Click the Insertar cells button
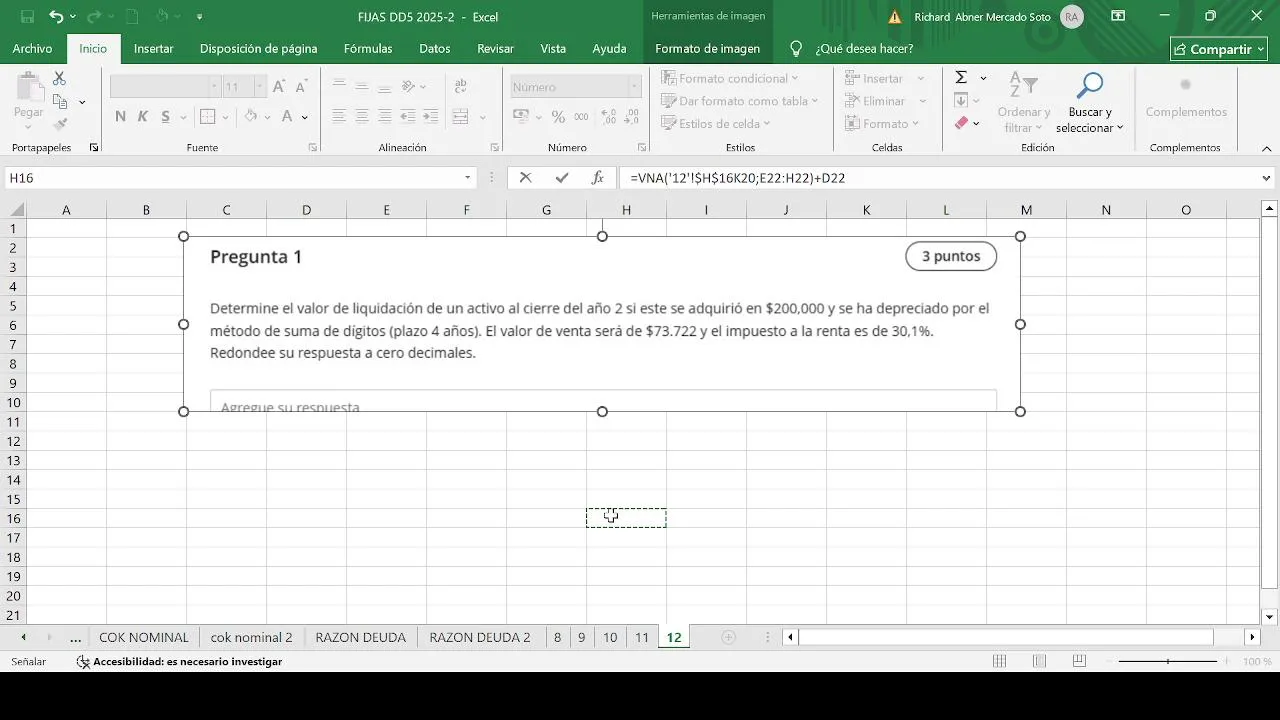Image resolution: width=1280 pixels, height=720 pixels. (885, 78)
